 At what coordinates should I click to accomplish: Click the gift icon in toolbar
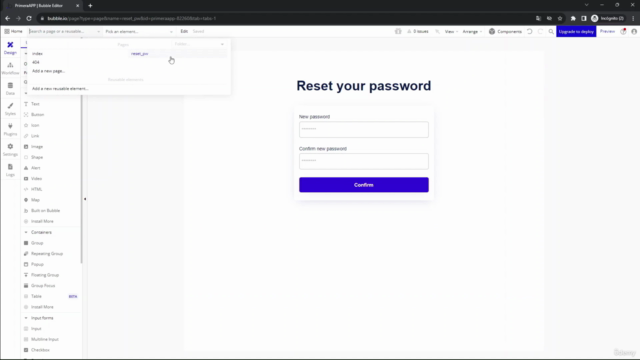coord(398,31)
